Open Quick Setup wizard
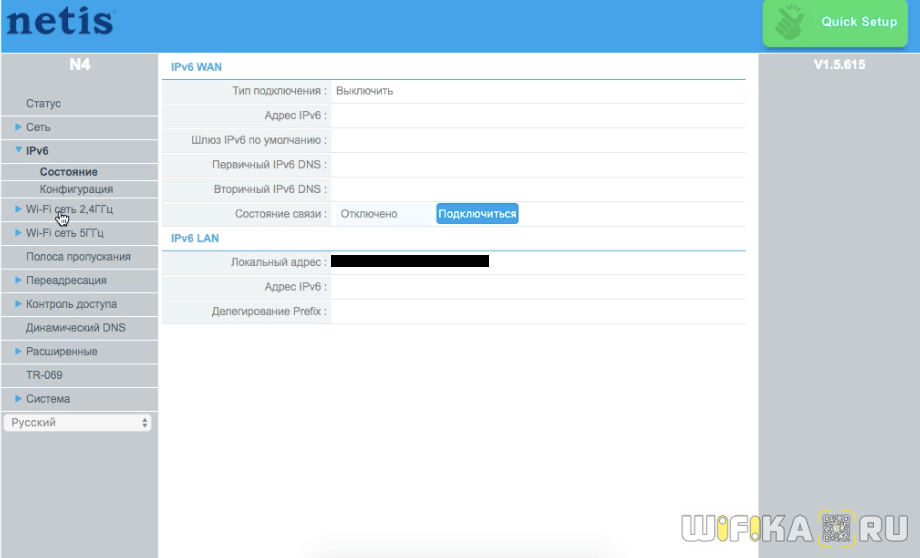 pos(858,22)
